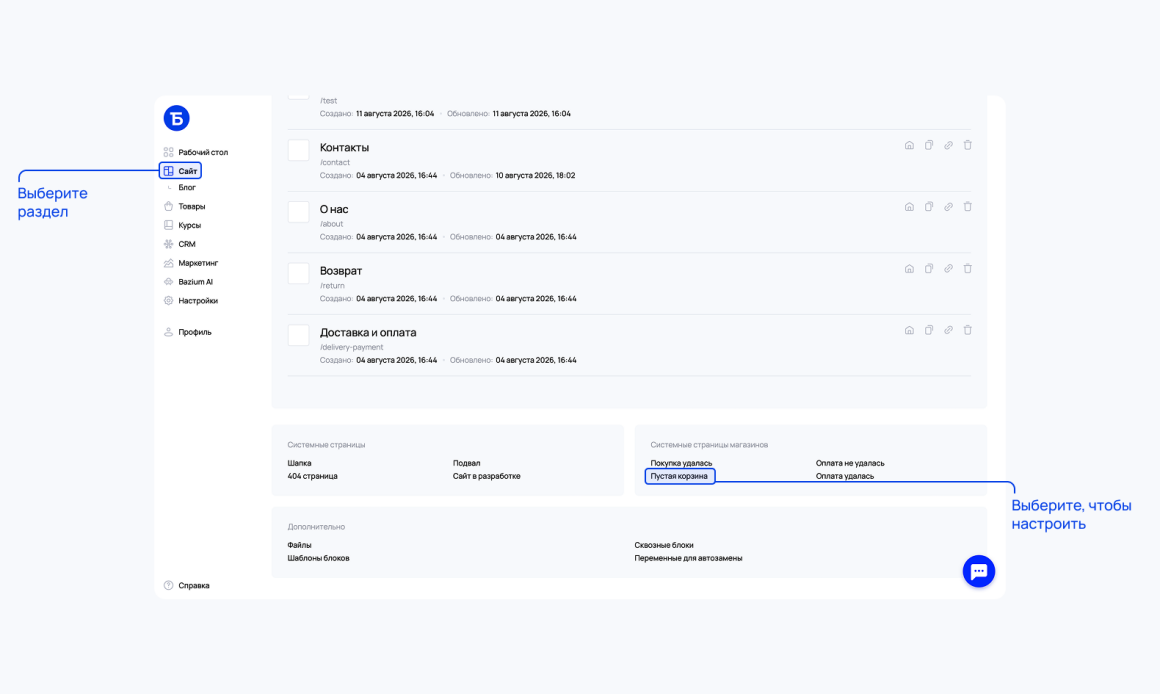Open the 404 страница system page
This screenshot has width=1160, height=694.
pyautogui.click(x=312, y=476)
